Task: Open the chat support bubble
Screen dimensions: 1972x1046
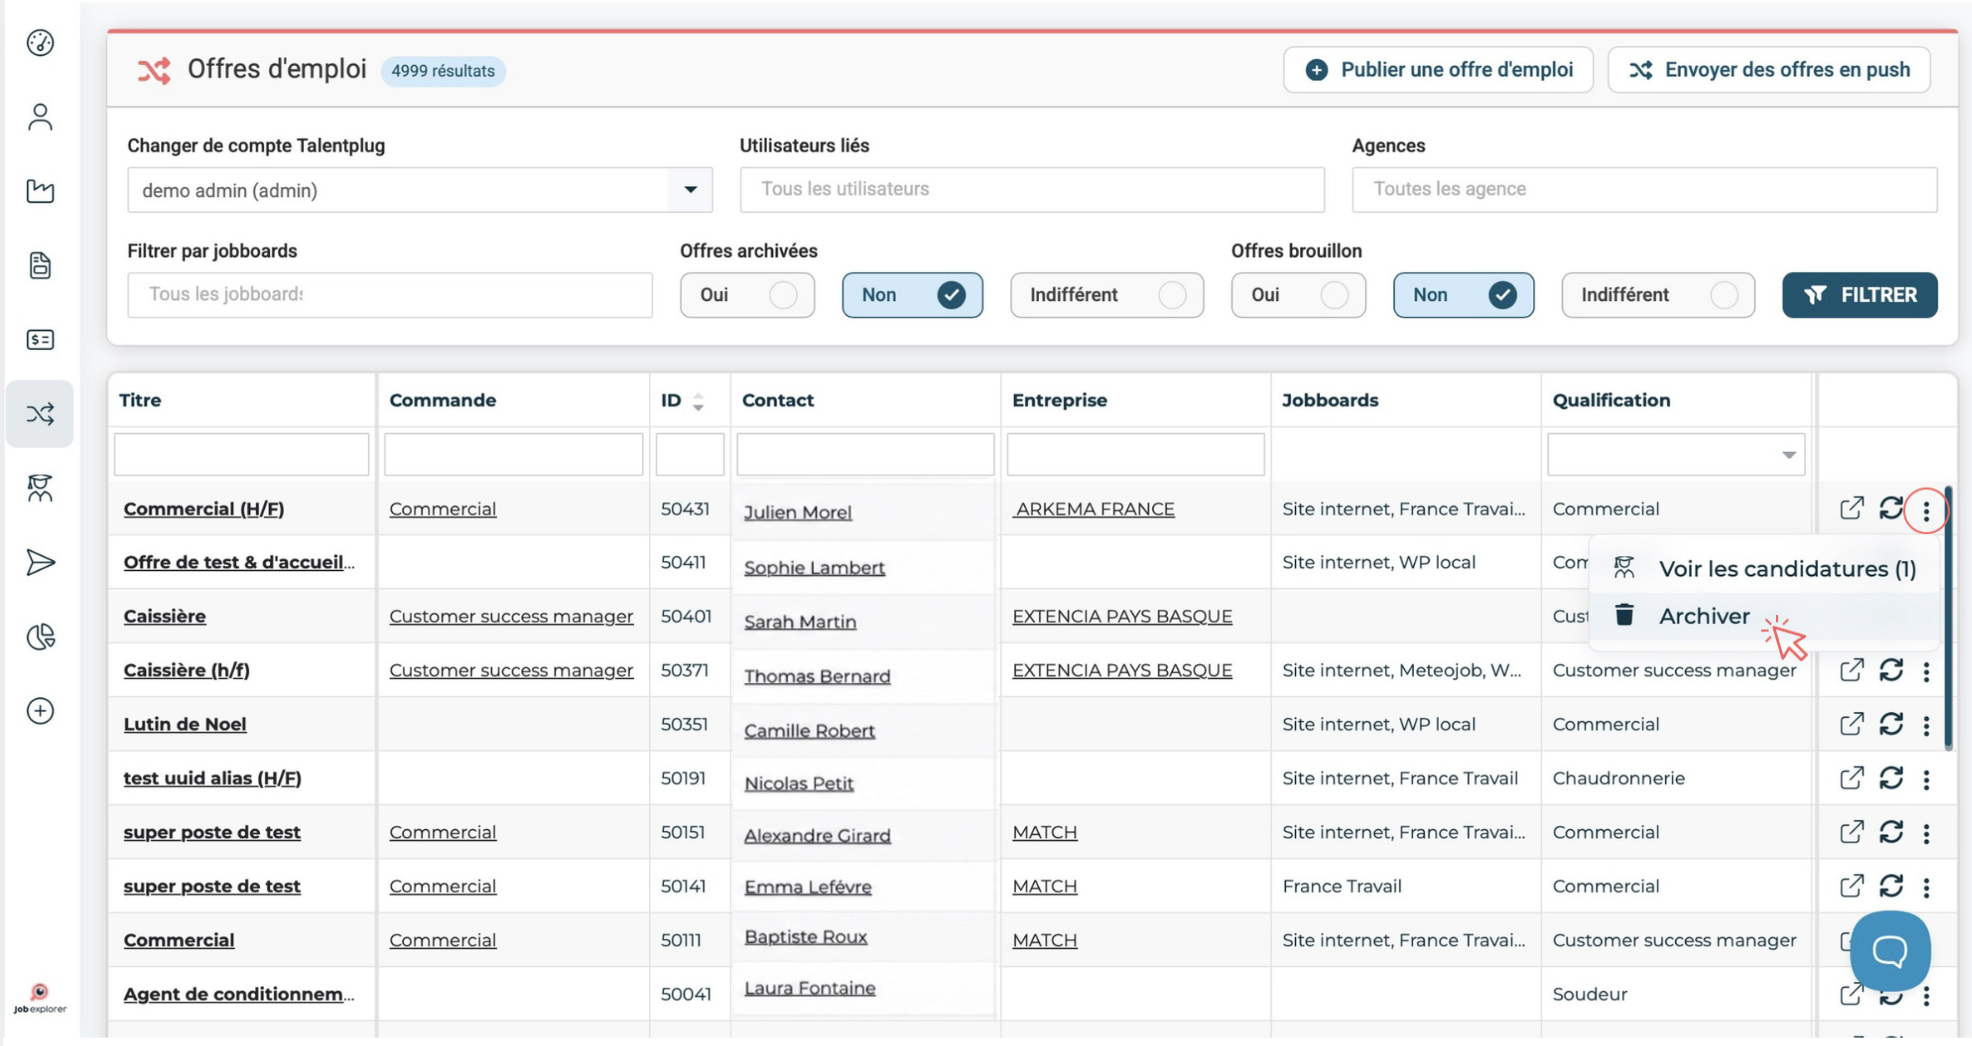Action: [x=1890, y=951]
